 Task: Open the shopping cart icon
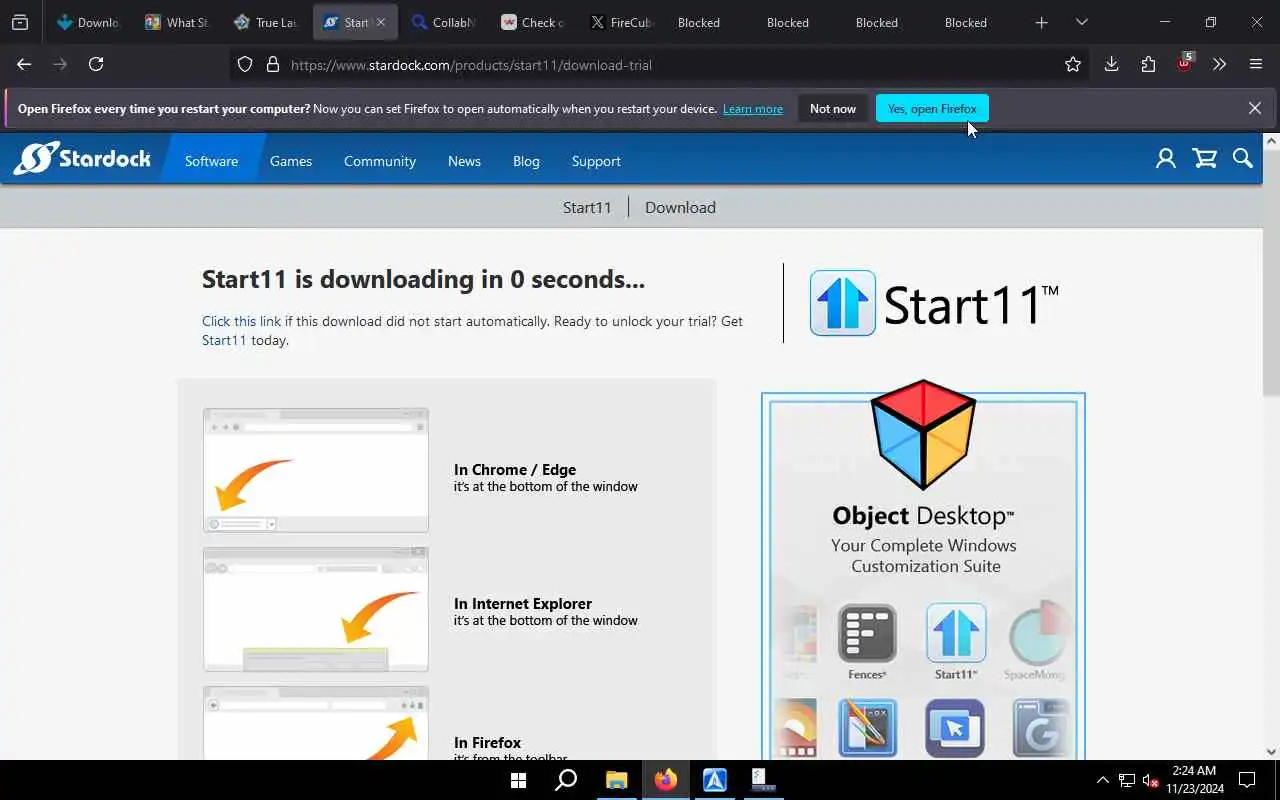tap(1205, 158)
